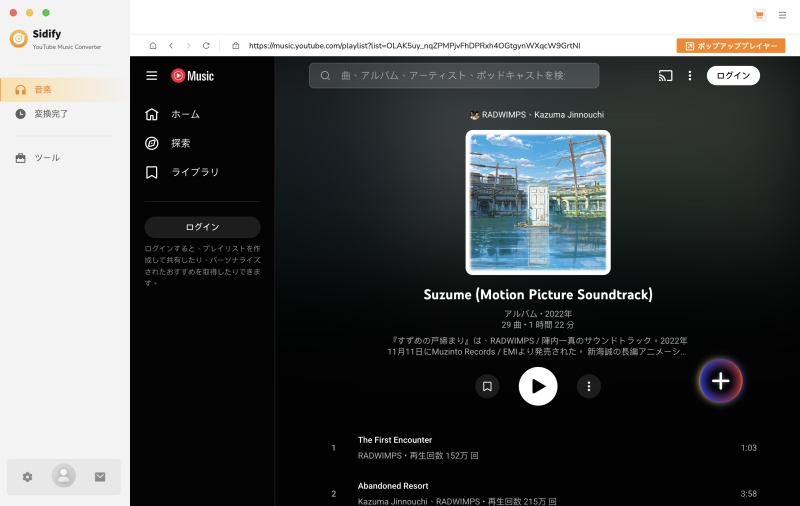Open the top three-dot options menu
The height and width of the screenshot is (506, 800).
coord(690,75)
